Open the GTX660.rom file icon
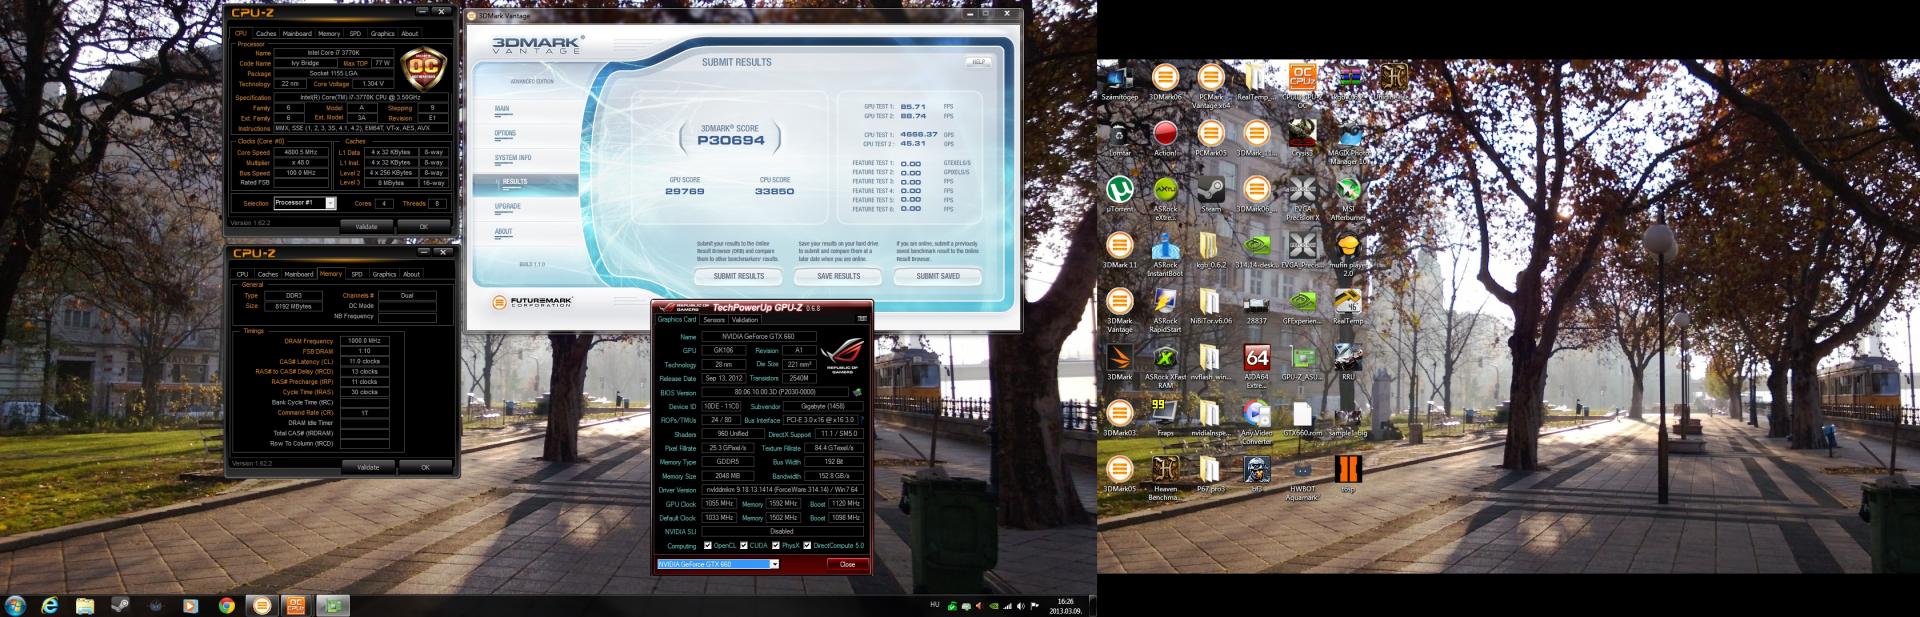 (1301, 417)
